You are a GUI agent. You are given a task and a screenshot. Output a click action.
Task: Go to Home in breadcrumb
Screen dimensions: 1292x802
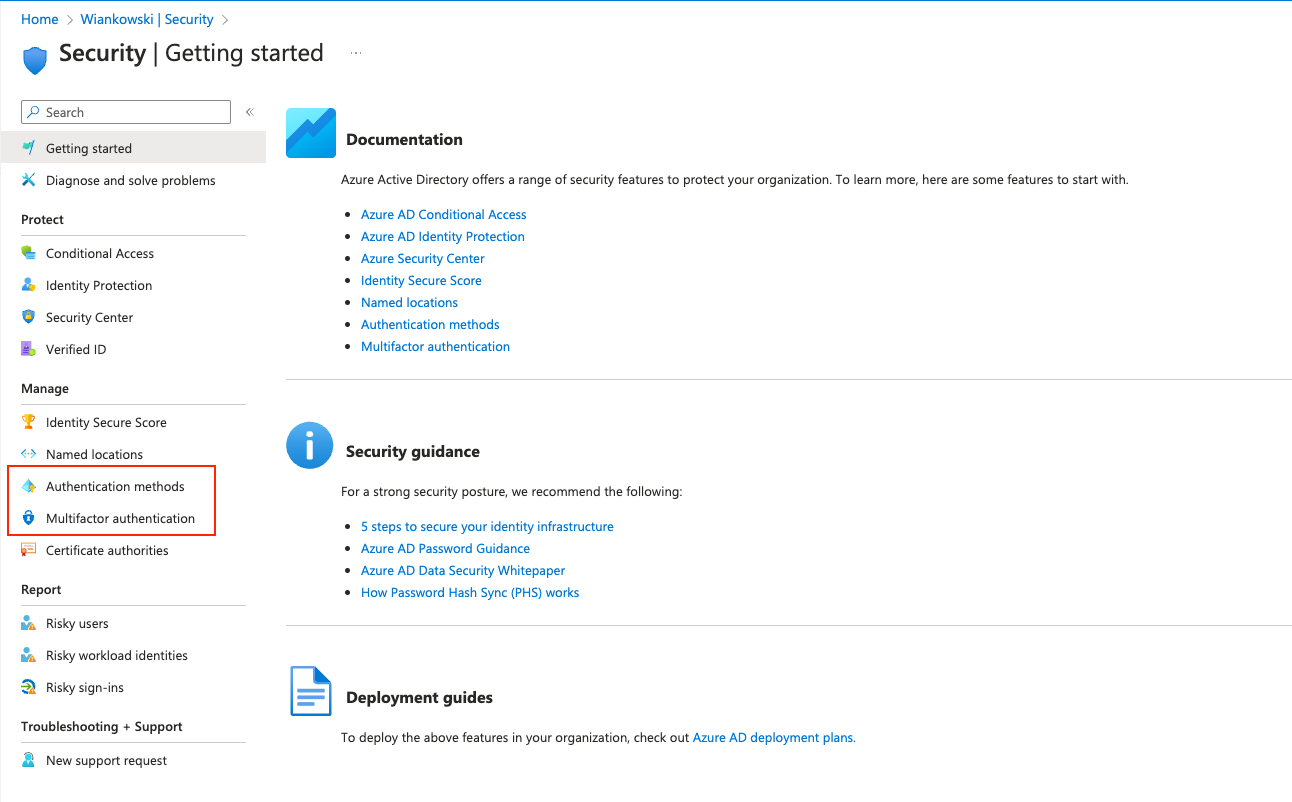[40, 19]
